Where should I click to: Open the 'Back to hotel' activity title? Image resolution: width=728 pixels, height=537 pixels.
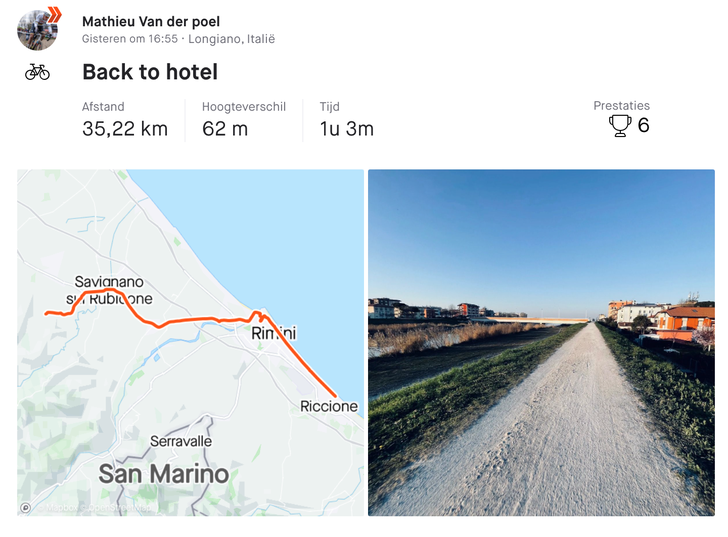[x=150, y=72]
